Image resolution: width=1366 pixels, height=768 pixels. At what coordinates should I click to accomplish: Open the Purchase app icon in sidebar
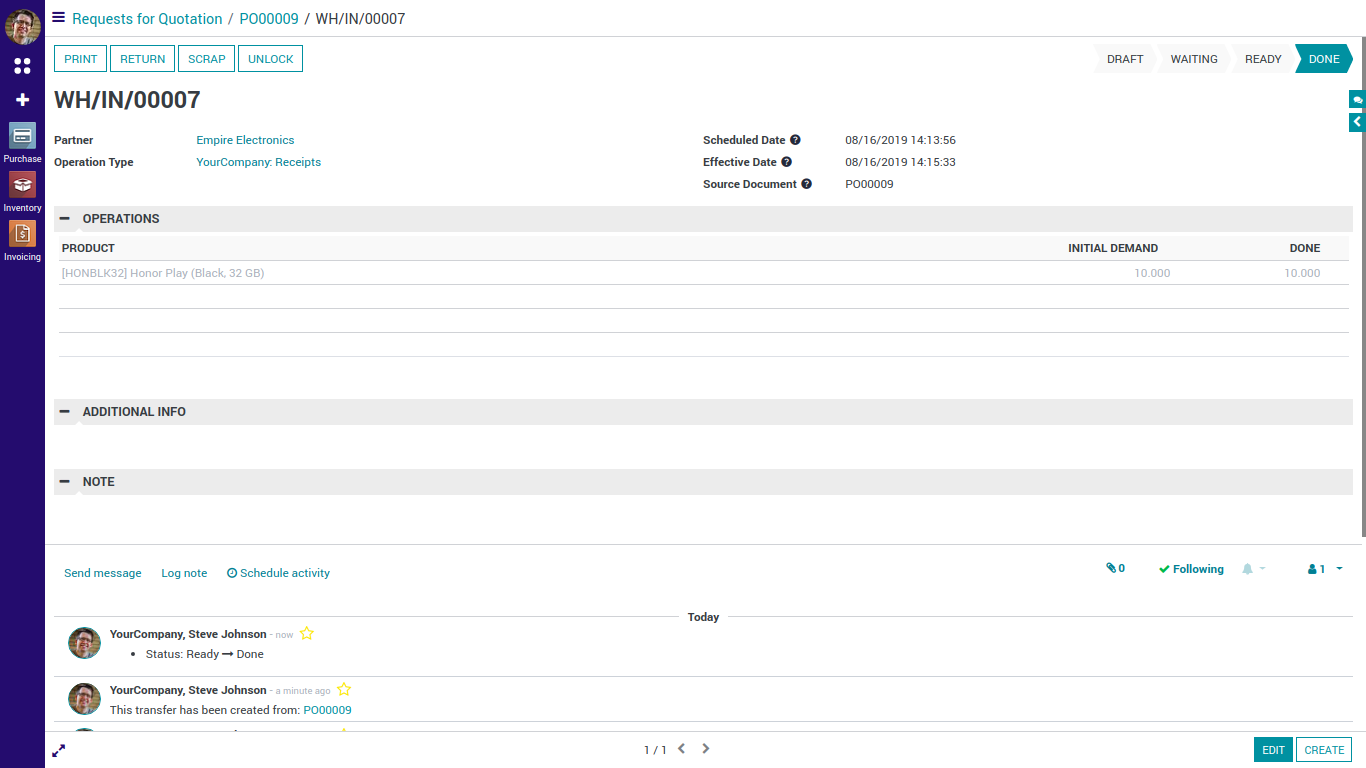[x=22, y=136]
